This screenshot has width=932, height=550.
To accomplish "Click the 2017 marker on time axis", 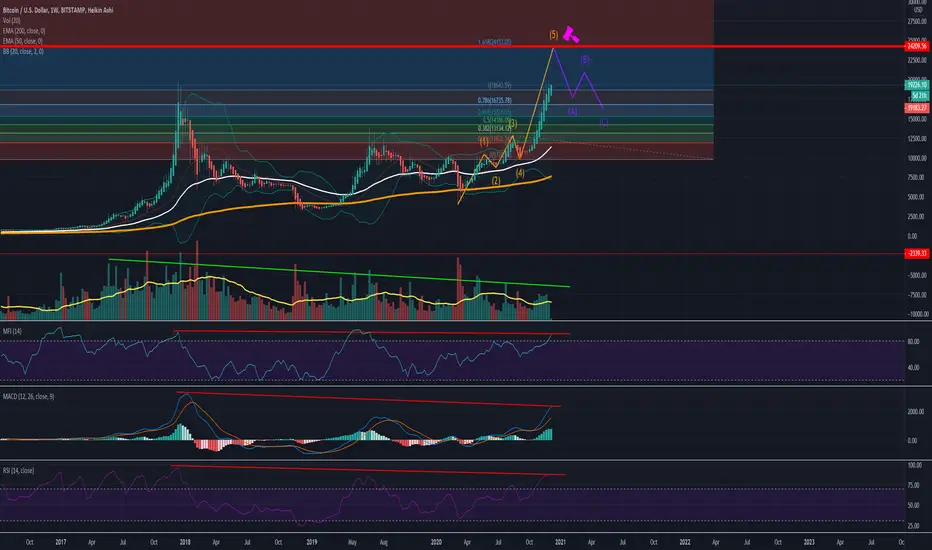I will pos(60,542).
